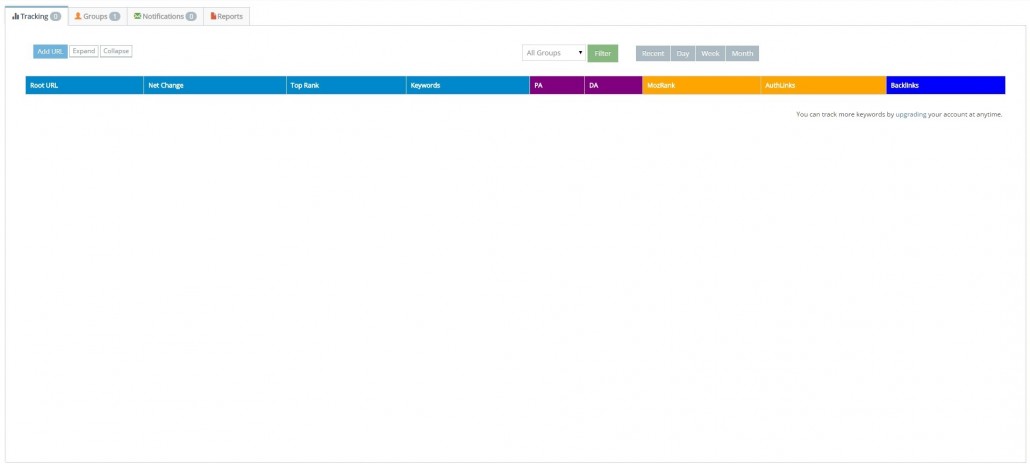Click the orange MozRank column header
Image resolution: width=1030 pixels, height=464 pixels.
point(661,85)
